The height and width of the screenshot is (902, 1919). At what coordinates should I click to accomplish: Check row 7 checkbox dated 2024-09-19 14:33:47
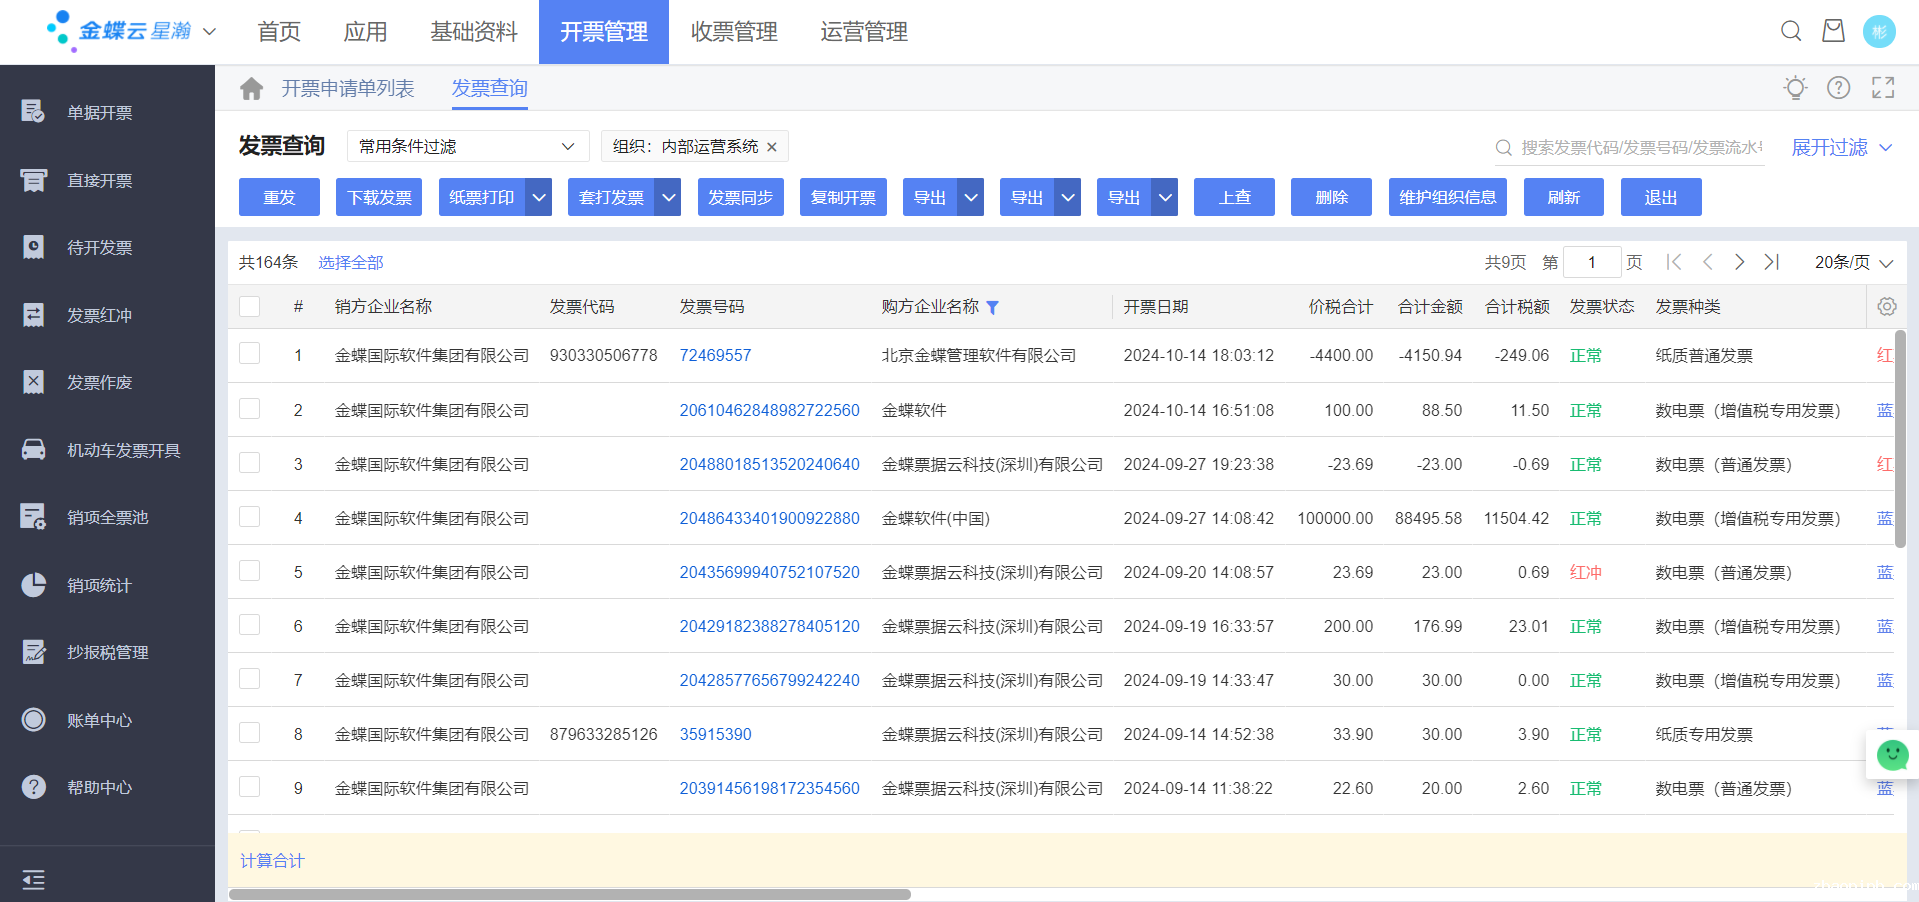pyautogui.click(x=250, y=679)
